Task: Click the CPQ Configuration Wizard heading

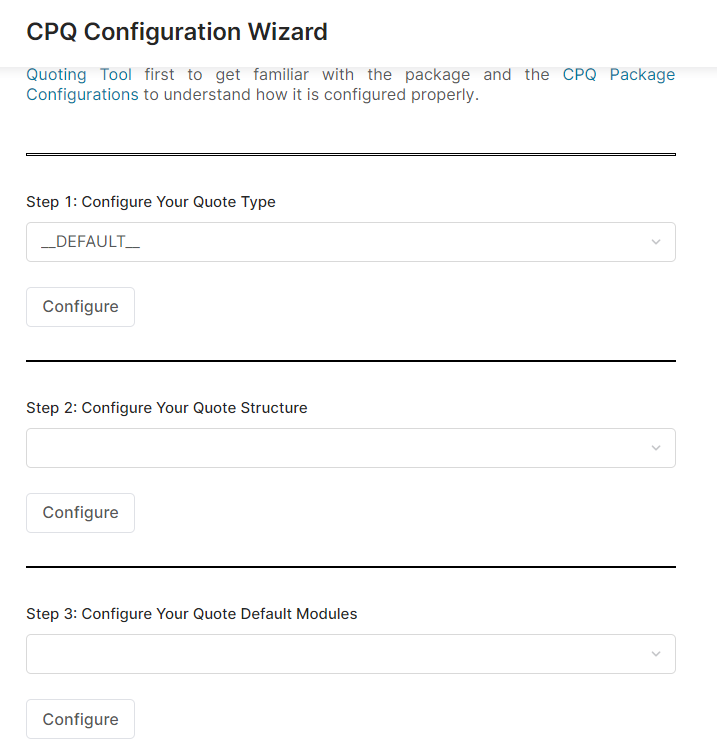Action: coord(177,32)
